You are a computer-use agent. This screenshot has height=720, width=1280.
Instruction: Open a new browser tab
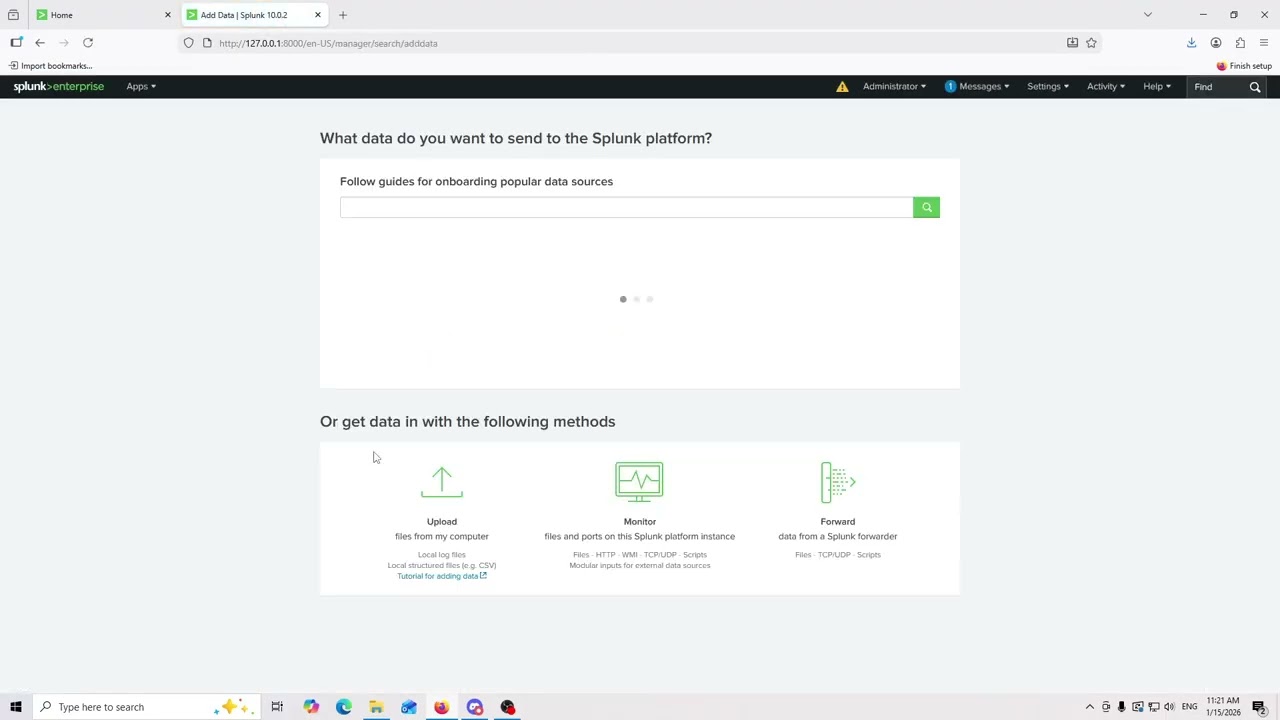(343, 15)
